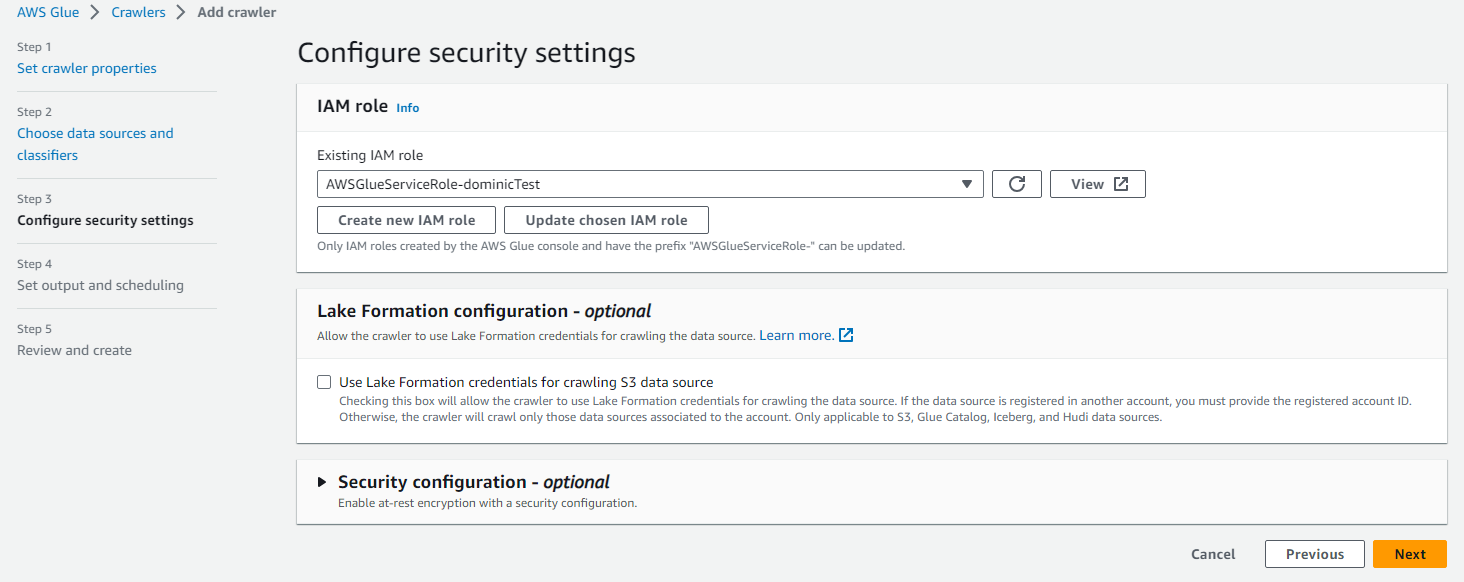Navigate to AWS Glue breadcrumb link
This screenshot has width=1464, height=582.
click(x=48, y=12)
